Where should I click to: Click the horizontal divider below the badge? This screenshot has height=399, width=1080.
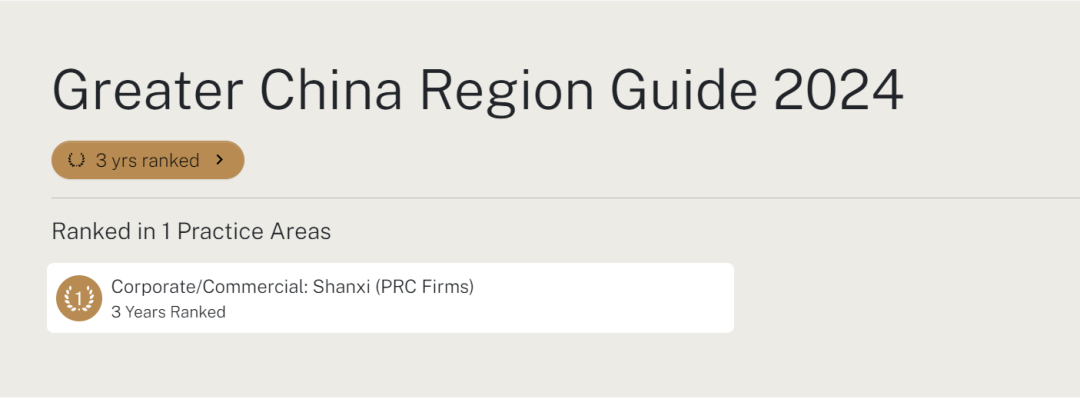565,198
